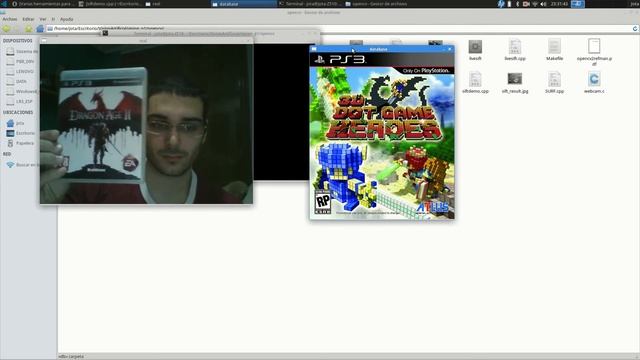This screenshot has width=640, height=360.
Task: Click the green up-folder arrow icon
Action: [x=28, y=29]
